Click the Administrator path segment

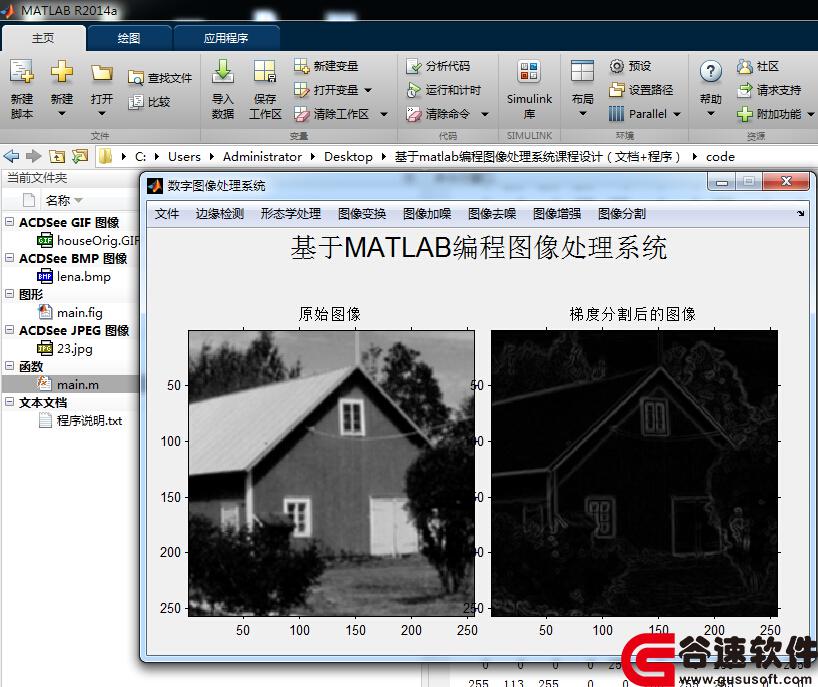(x=262, y=156)
